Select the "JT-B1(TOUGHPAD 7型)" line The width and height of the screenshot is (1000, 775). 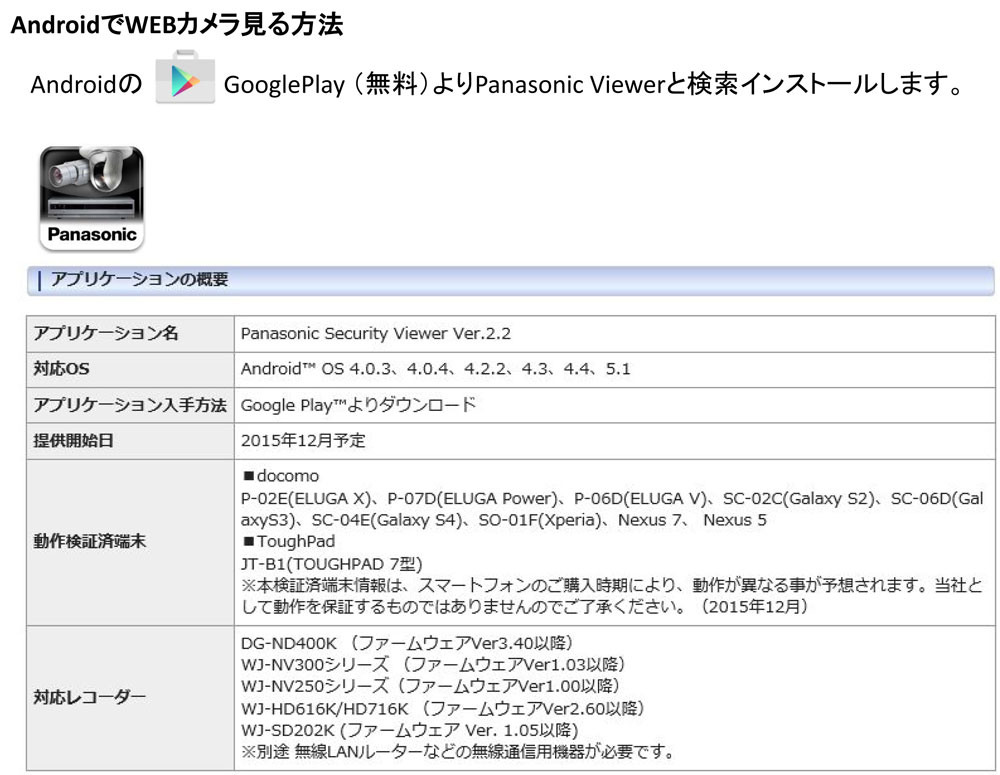click(x=332, y=564)
